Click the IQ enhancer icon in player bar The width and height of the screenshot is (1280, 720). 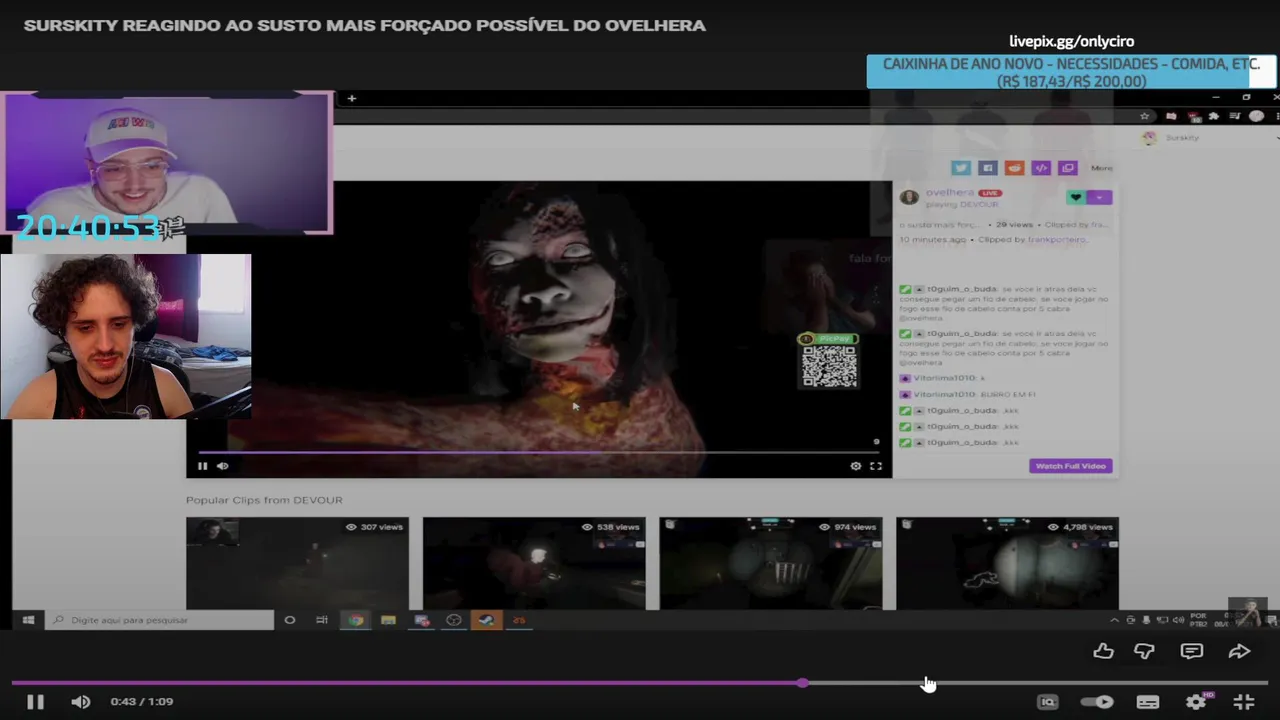pos(1047,702)
